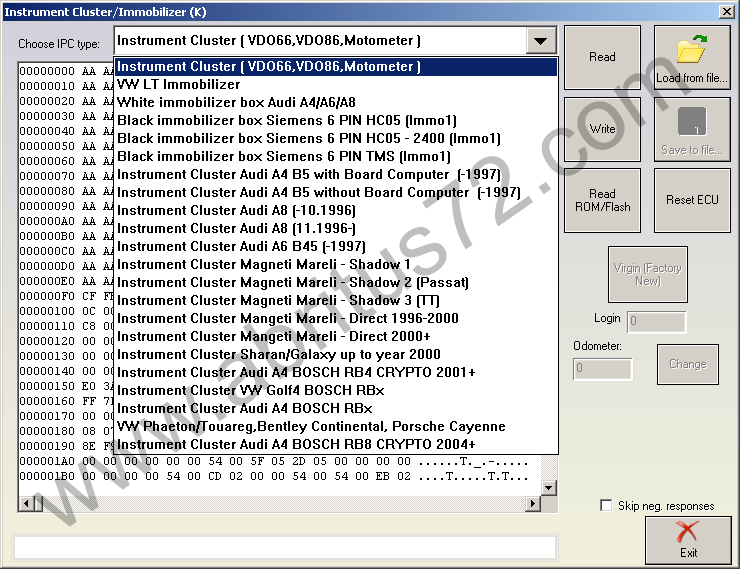Click hex row address 000001A0
Screen dimensions: 740x569
coord(47,461)
